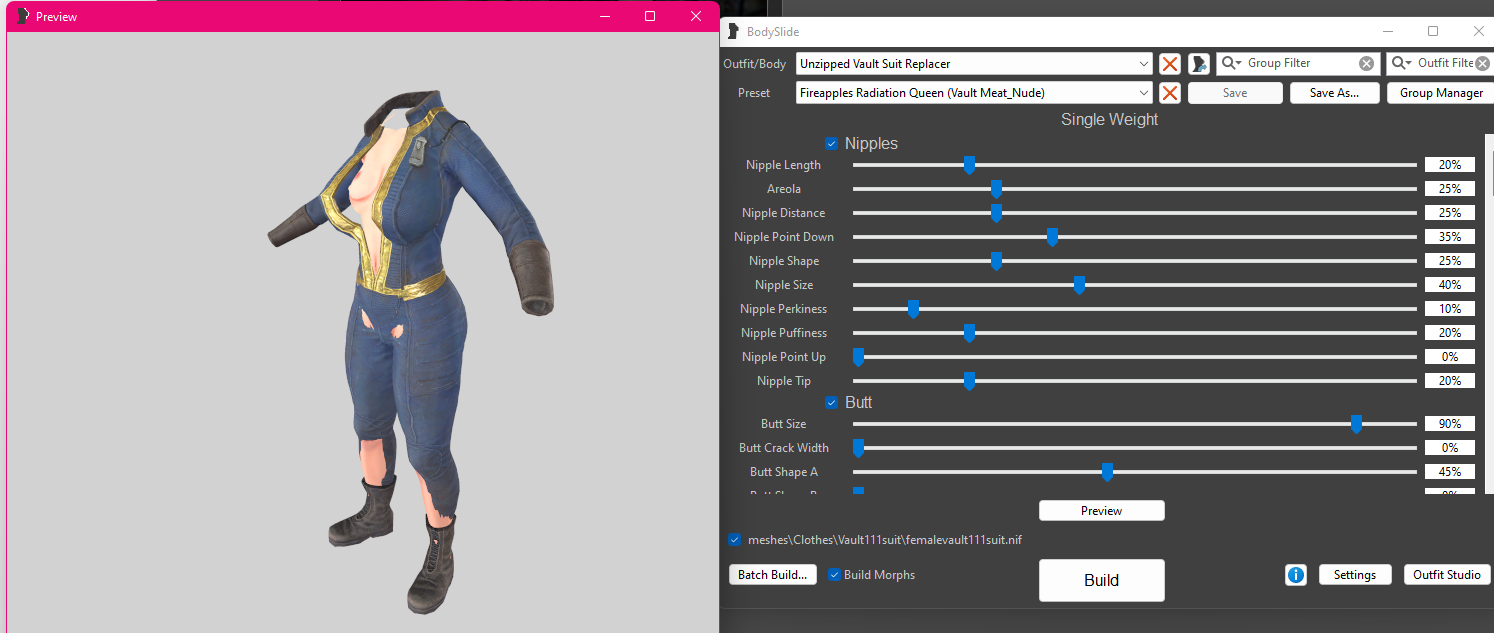Open the Unzipped Vault Suit Replacer dropdown

1144,63
